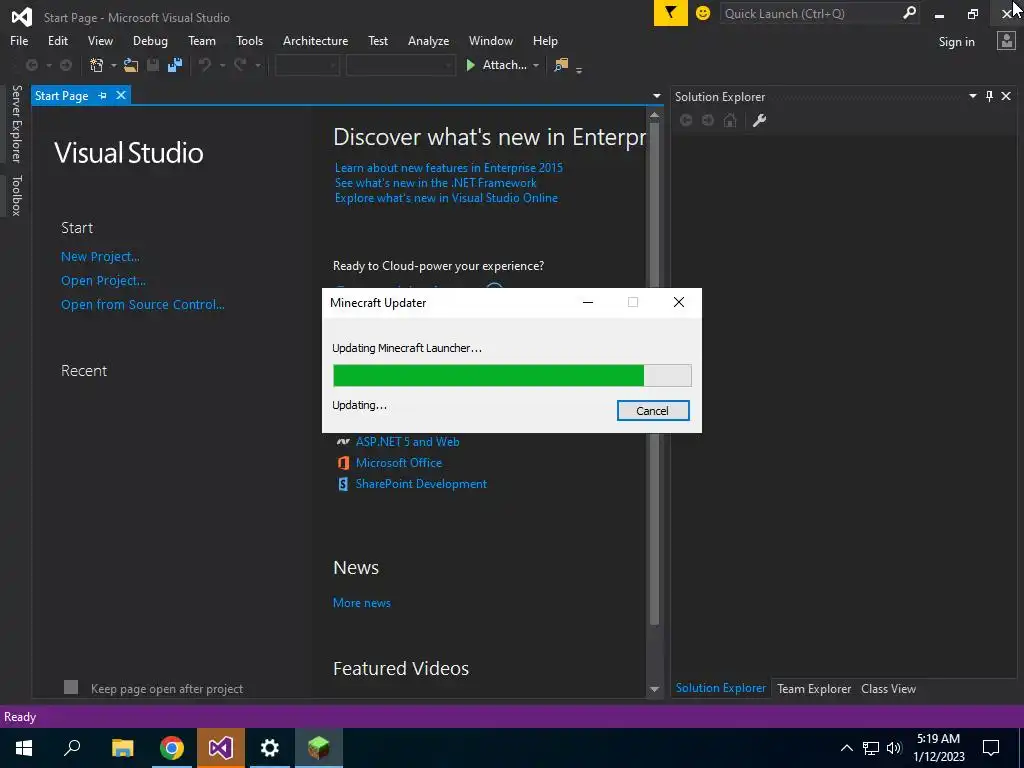The height and width of the screenshot is (768, 1024).
Task: Open the Navigate Backward history dropdown arrow
Action: tap(48, 65)
